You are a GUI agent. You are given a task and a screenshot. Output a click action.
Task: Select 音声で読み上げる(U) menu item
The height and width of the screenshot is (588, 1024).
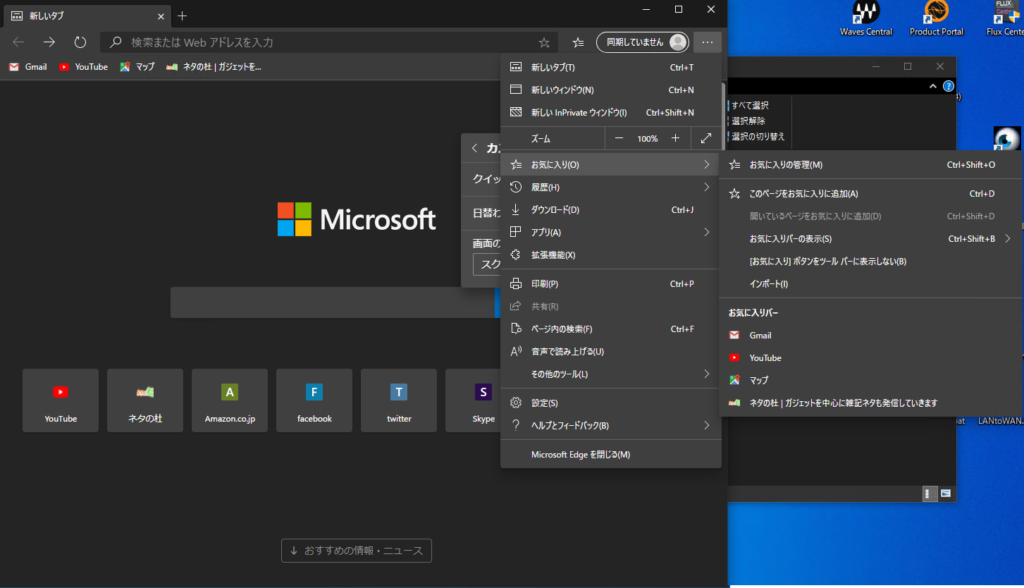coord(611,351)
